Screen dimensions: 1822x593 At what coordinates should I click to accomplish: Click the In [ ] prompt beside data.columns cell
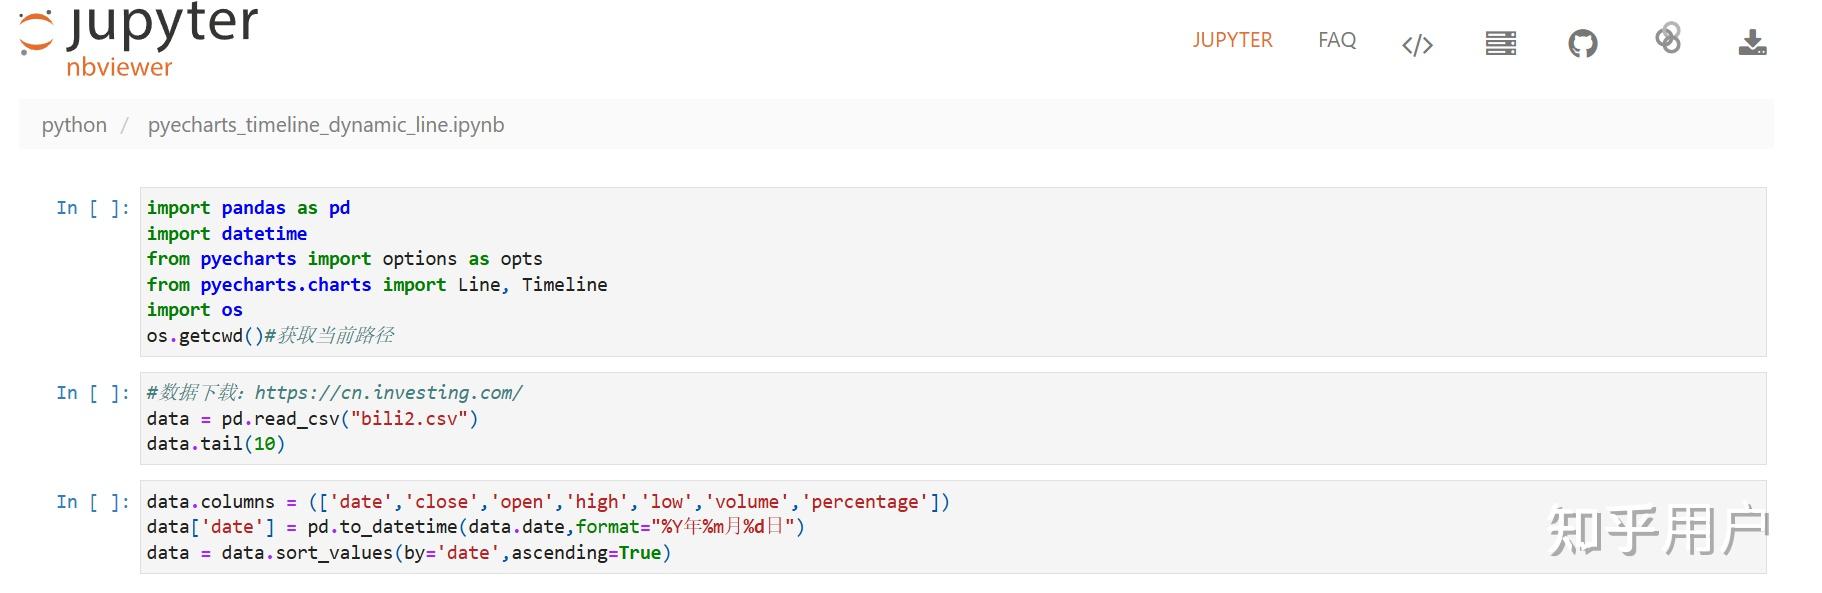(92, 502)
